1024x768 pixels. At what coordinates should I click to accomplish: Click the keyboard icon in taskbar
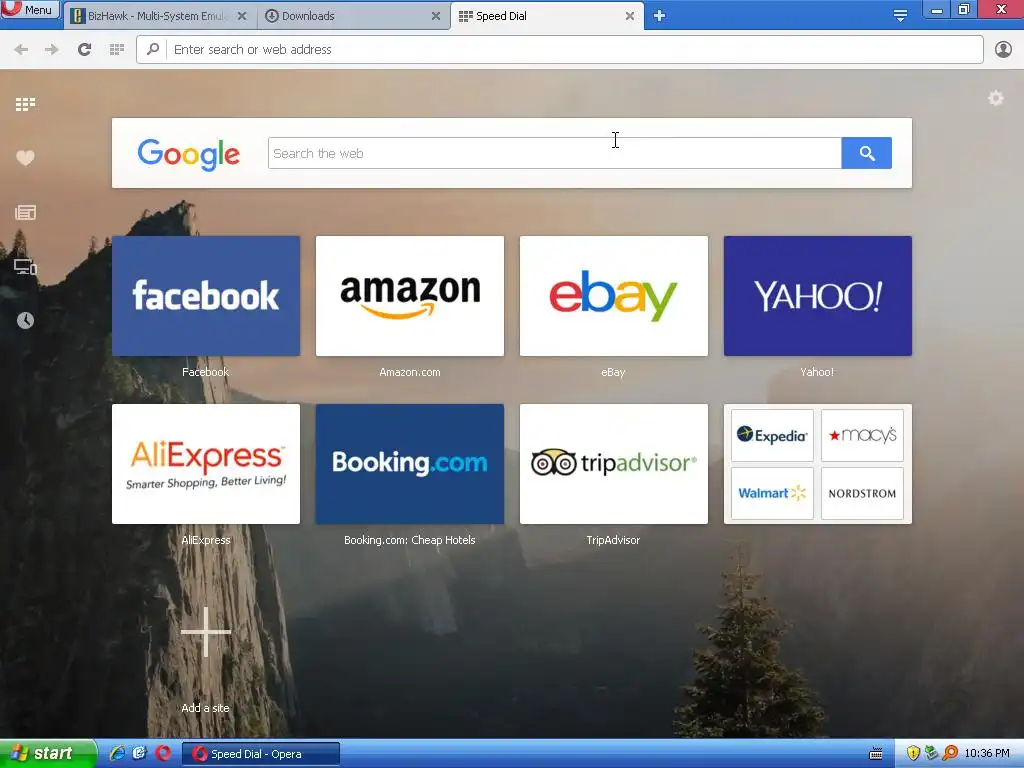[876, 754]
